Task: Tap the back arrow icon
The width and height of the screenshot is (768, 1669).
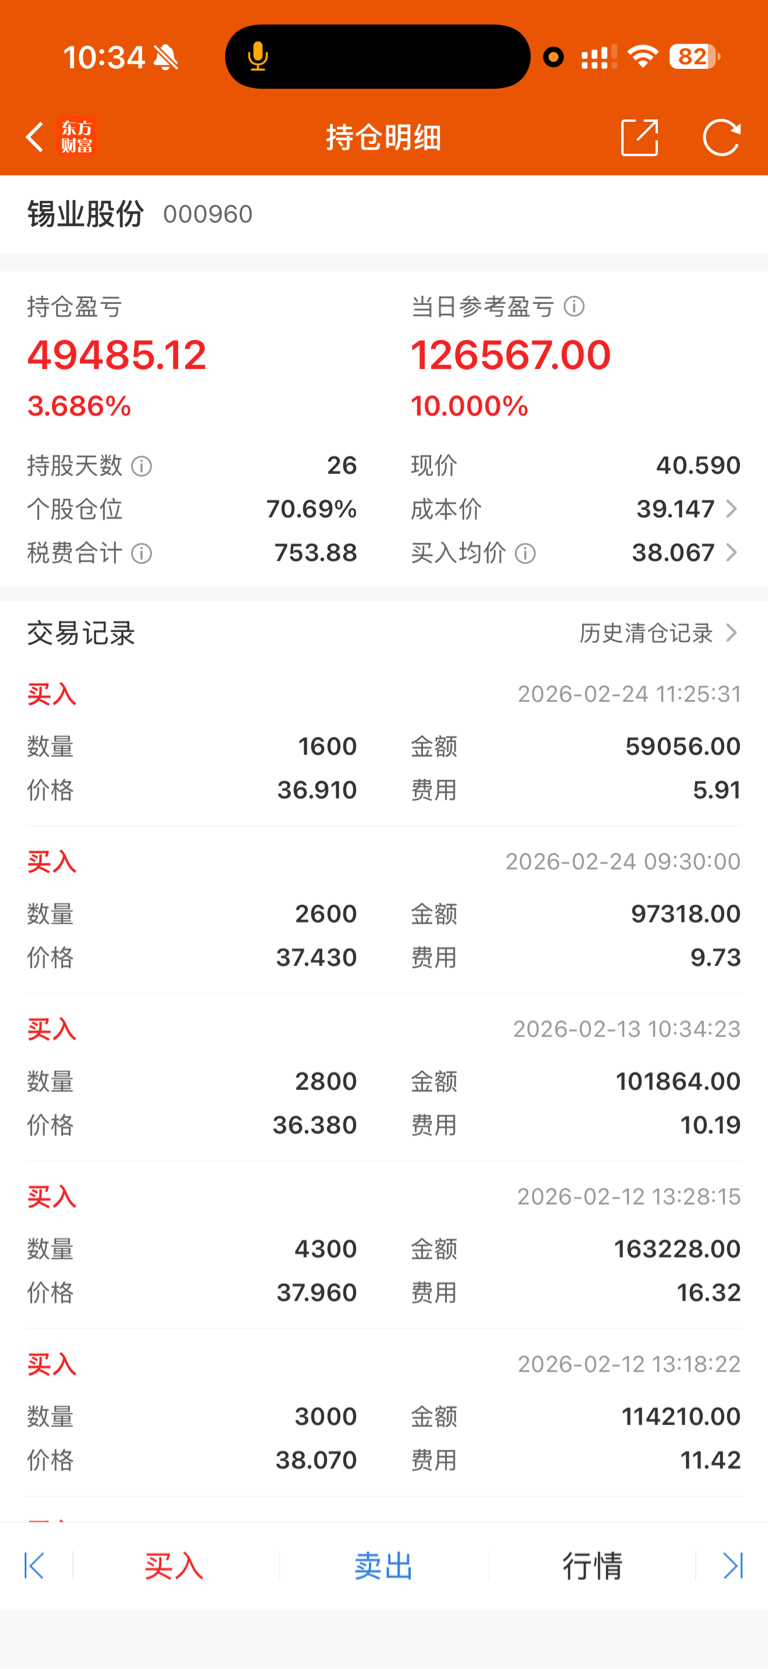Action: 35,137
